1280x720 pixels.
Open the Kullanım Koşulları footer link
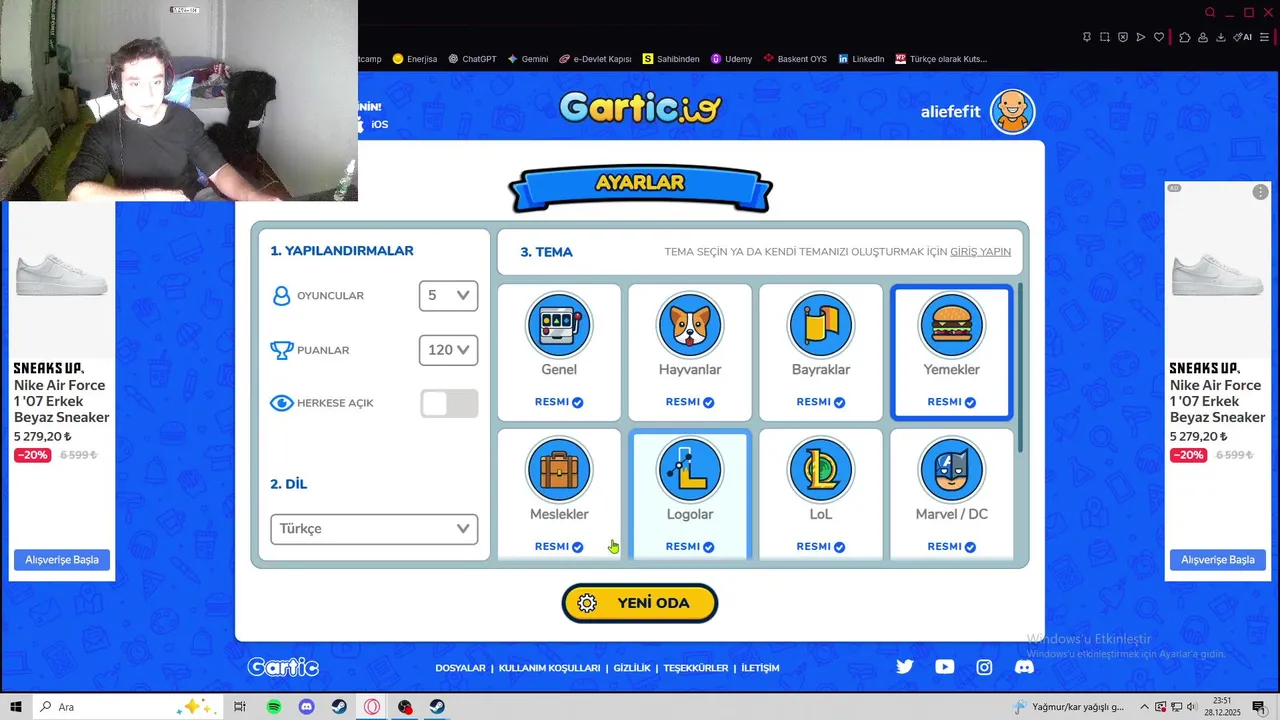click(x=549, y=668)
